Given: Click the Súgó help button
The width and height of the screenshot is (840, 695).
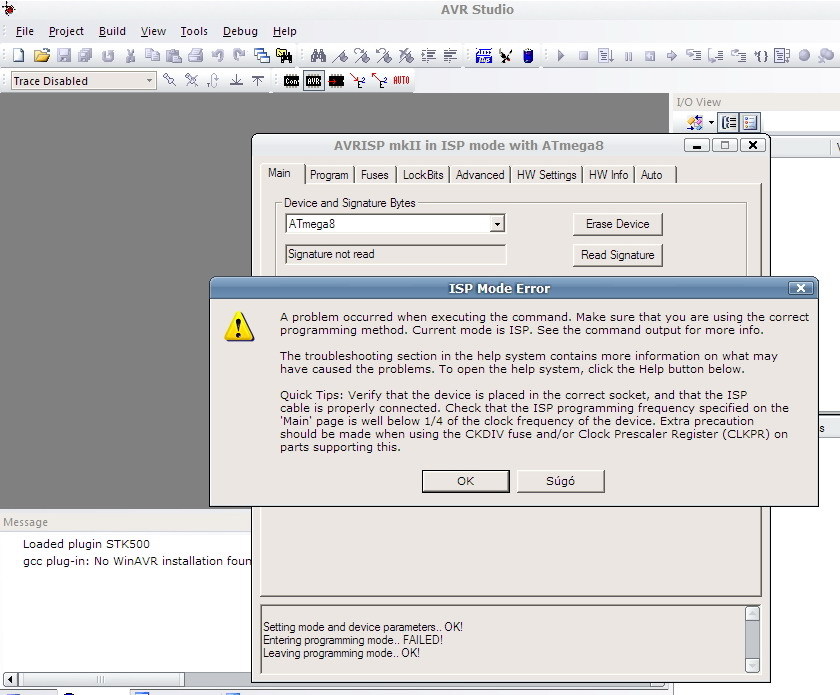Looking at the screenshot, I should point(560,481).
